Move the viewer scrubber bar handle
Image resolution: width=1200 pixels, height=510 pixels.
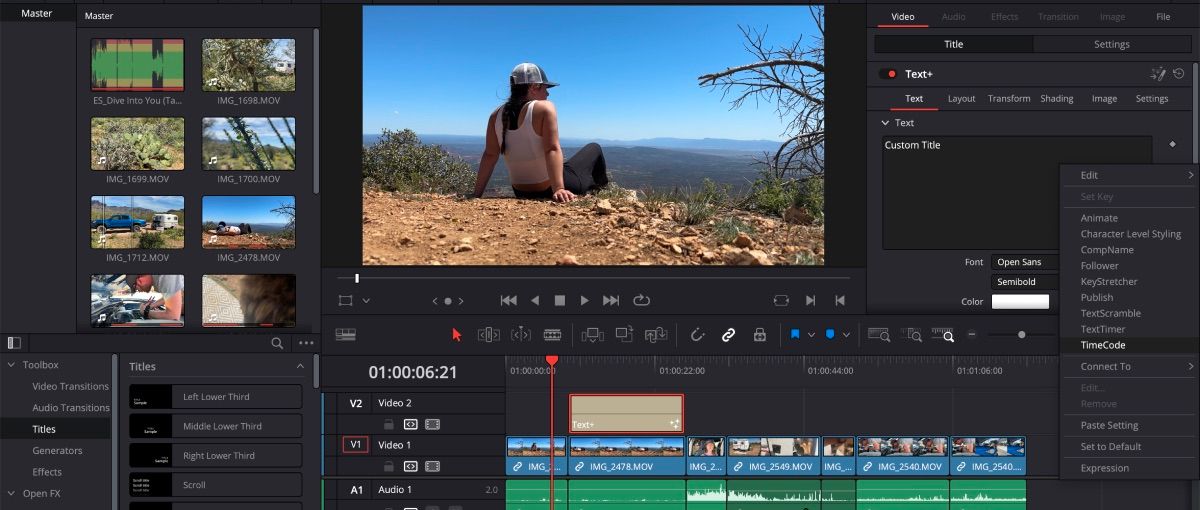click(x=357, y=278)
